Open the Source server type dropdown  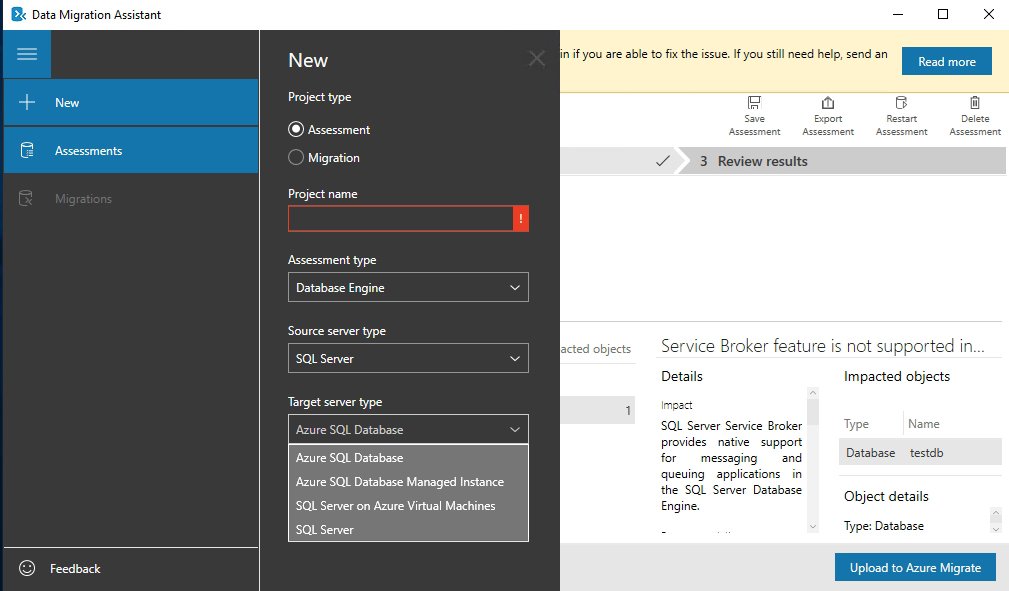pos(408,359)
